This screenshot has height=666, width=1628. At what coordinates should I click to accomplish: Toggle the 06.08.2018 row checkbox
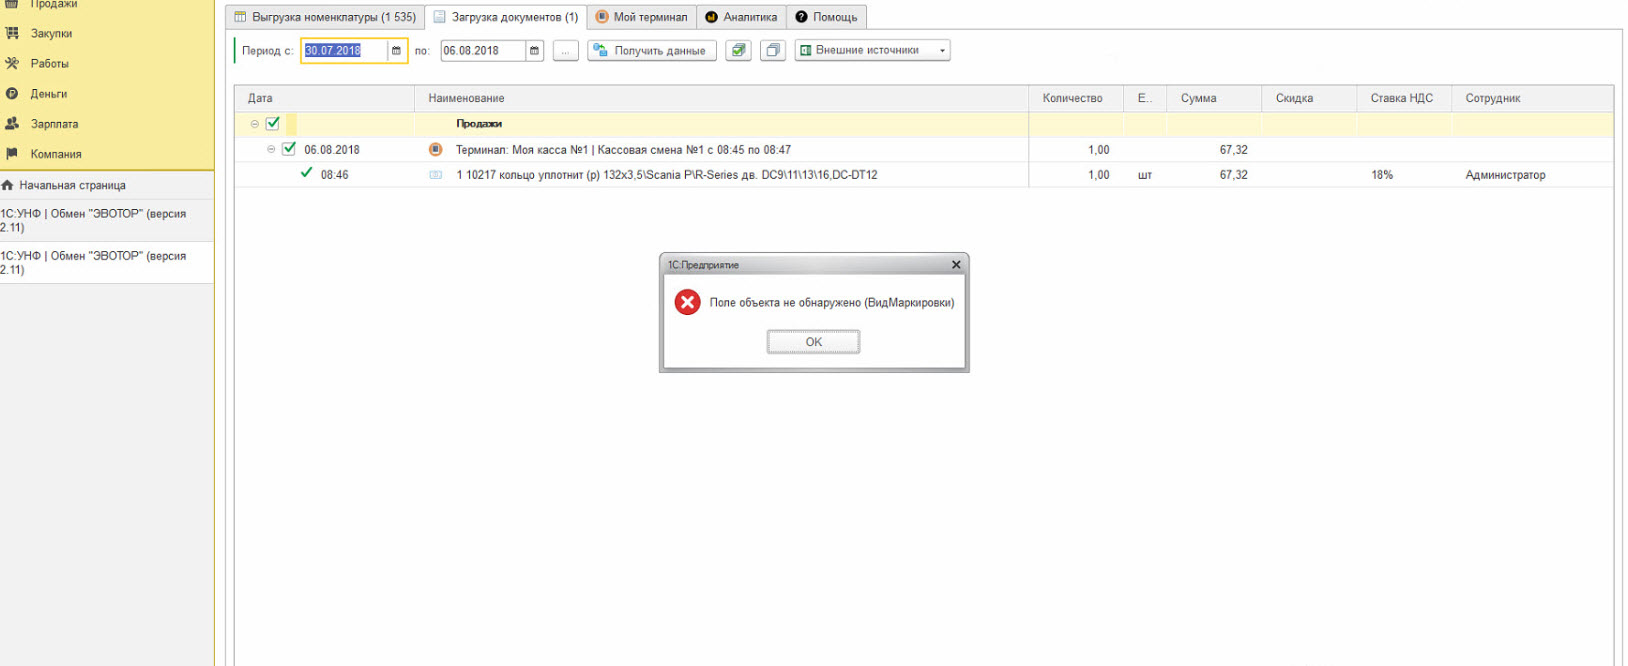[x=289, y=149]
